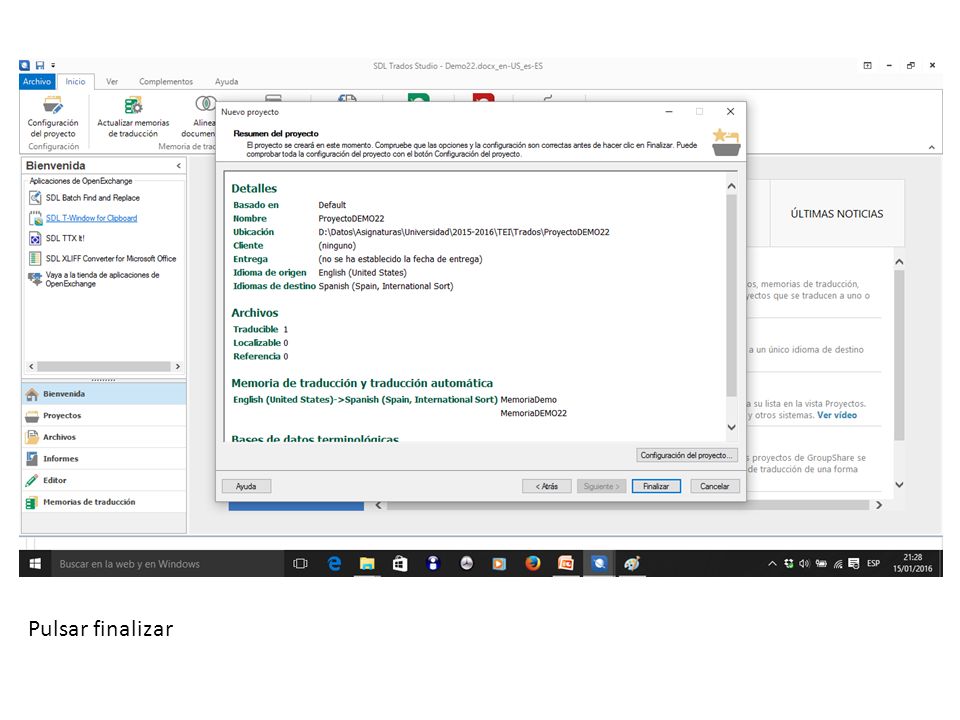Launch the SDL TTX It! app

point(57,238)
